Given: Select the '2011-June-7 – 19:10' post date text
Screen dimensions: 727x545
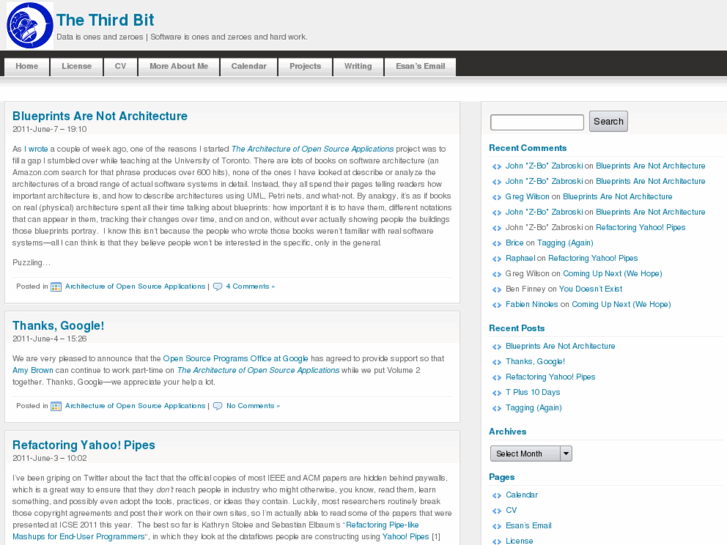Looking at the screenshot, I should coord(50,129).
